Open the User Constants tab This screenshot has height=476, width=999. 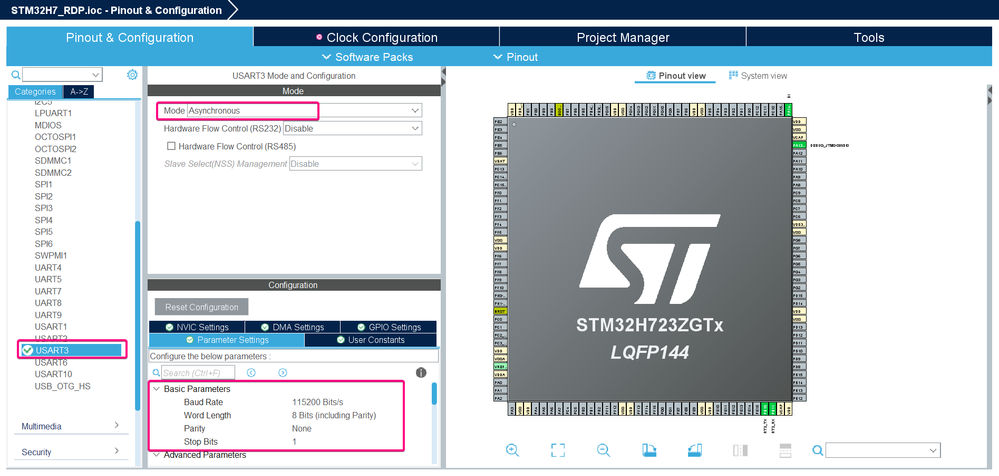pos(371,340)
